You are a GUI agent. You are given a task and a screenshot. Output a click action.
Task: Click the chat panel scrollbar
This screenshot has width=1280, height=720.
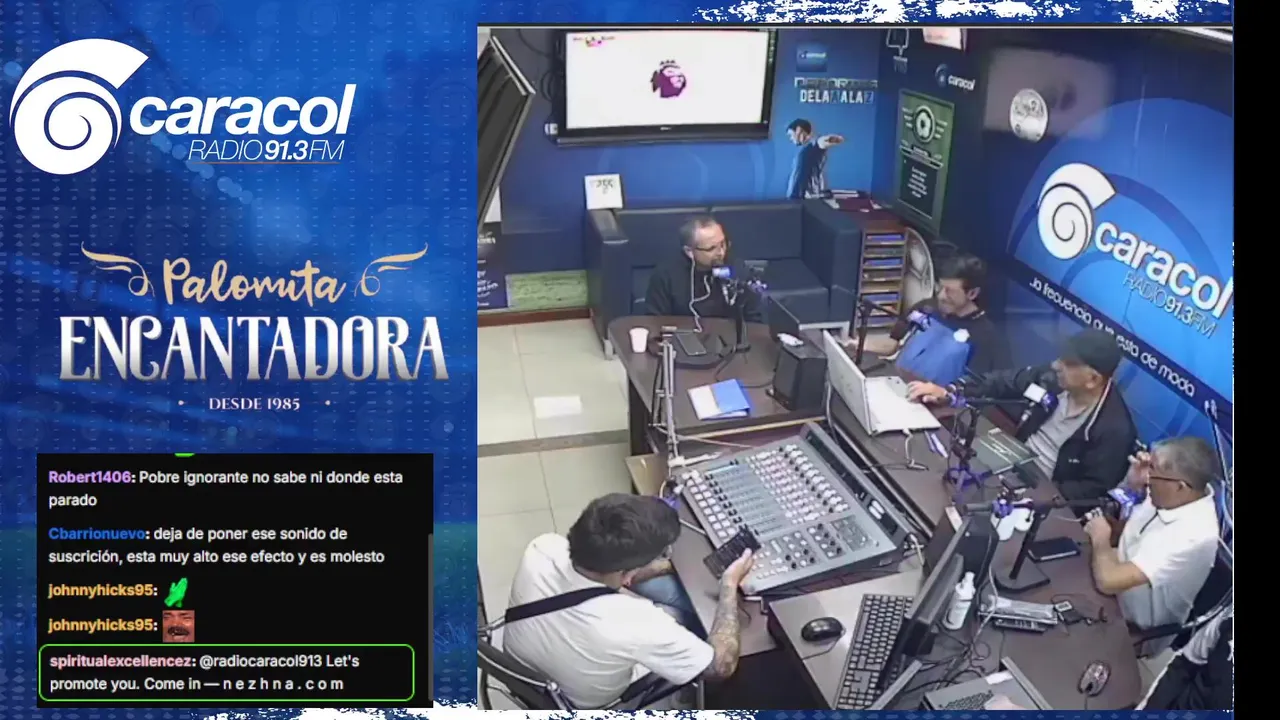[x=431, y=617]
